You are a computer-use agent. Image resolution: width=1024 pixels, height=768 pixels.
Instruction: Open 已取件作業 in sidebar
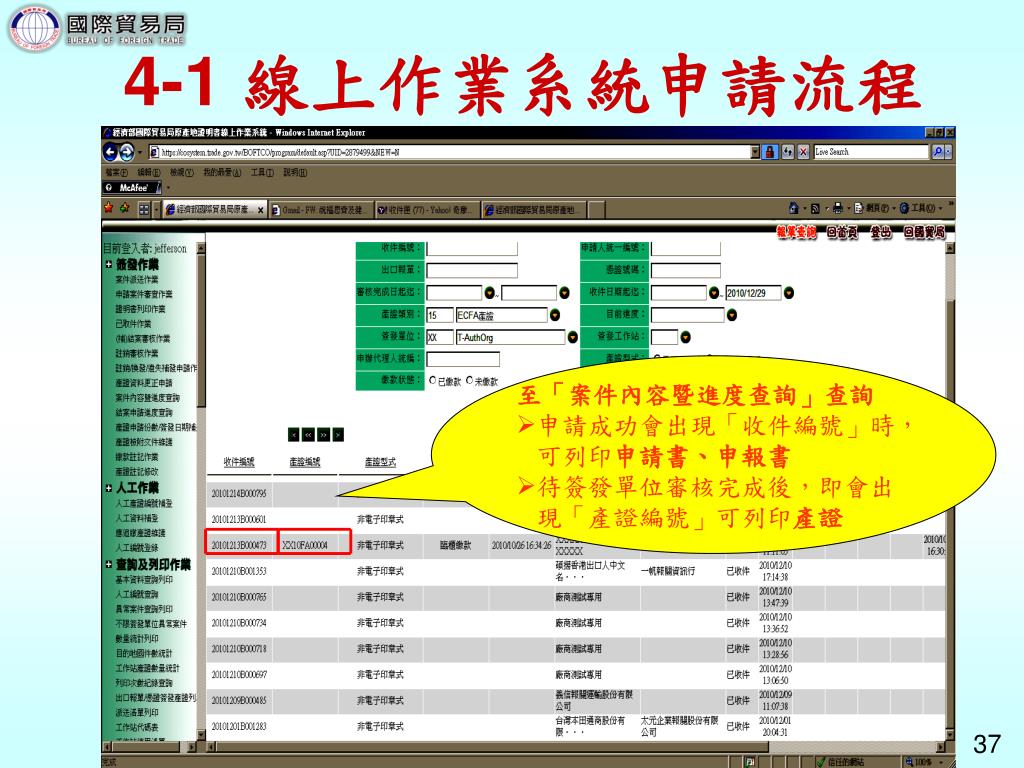[x=133, y=324]
